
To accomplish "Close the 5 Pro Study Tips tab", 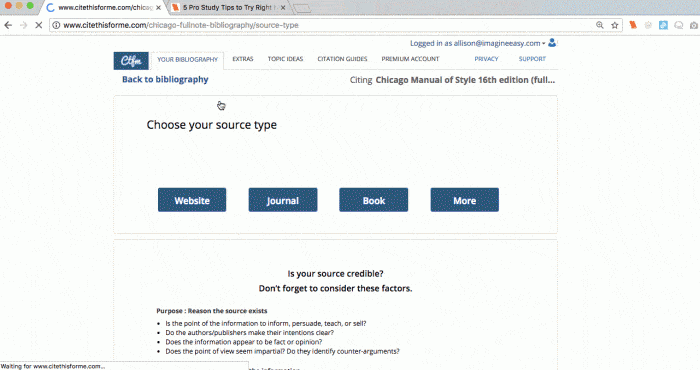I will (x=283, y=8).
